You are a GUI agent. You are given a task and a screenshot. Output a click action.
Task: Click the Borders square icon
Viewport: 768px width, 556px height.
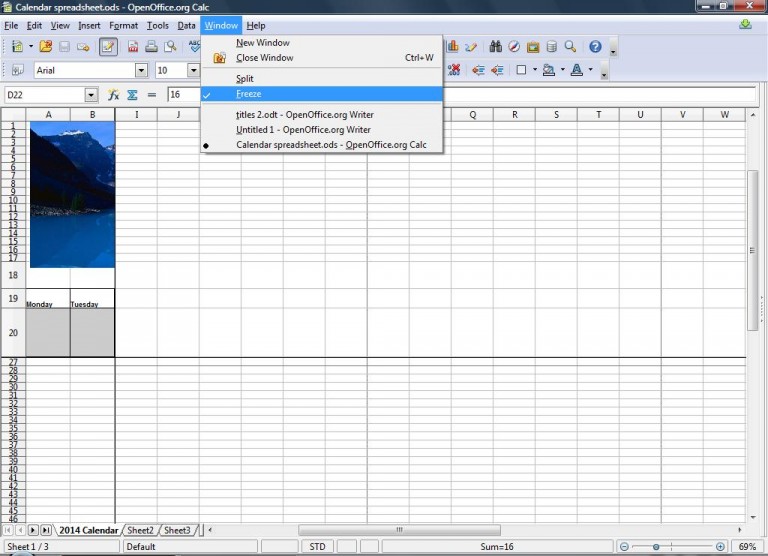(521, 70)
